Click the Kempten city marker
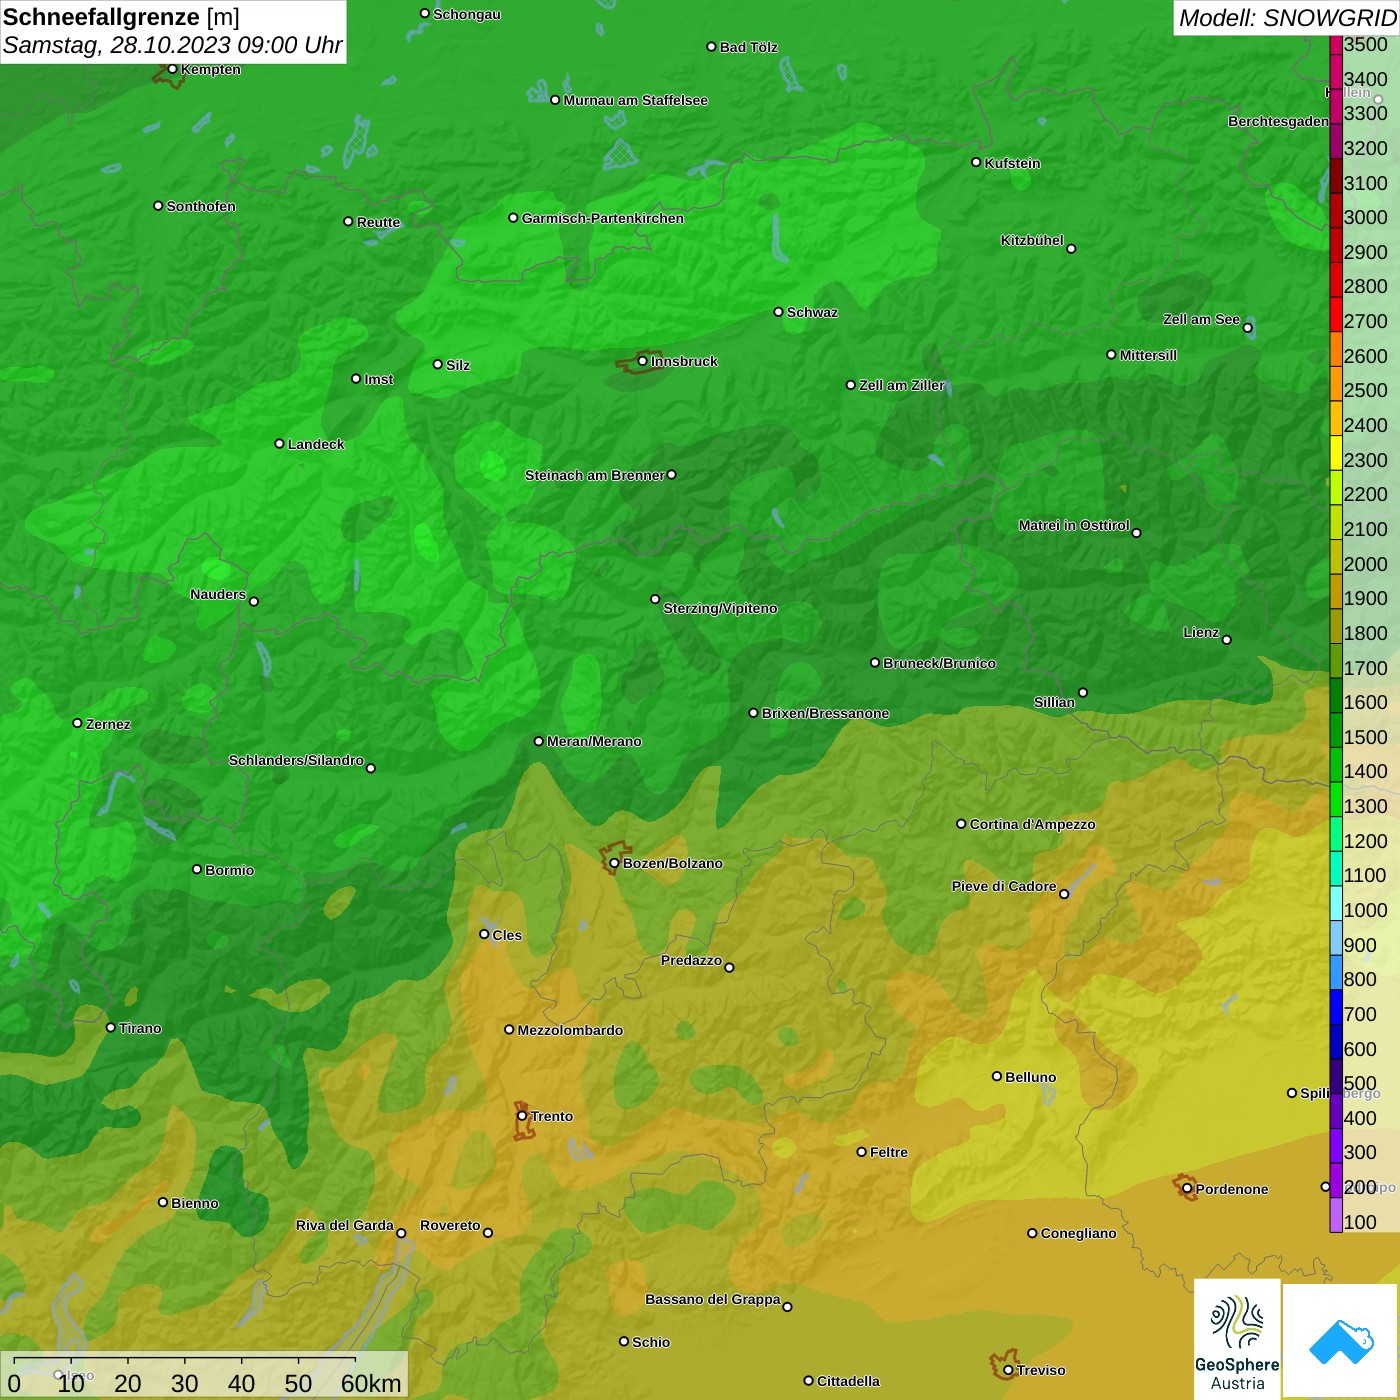 [172, 69]
